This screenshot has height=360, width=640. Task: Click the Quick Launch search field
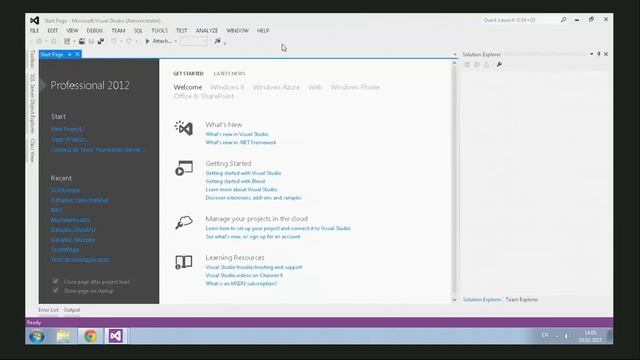(x=520, y=20)
